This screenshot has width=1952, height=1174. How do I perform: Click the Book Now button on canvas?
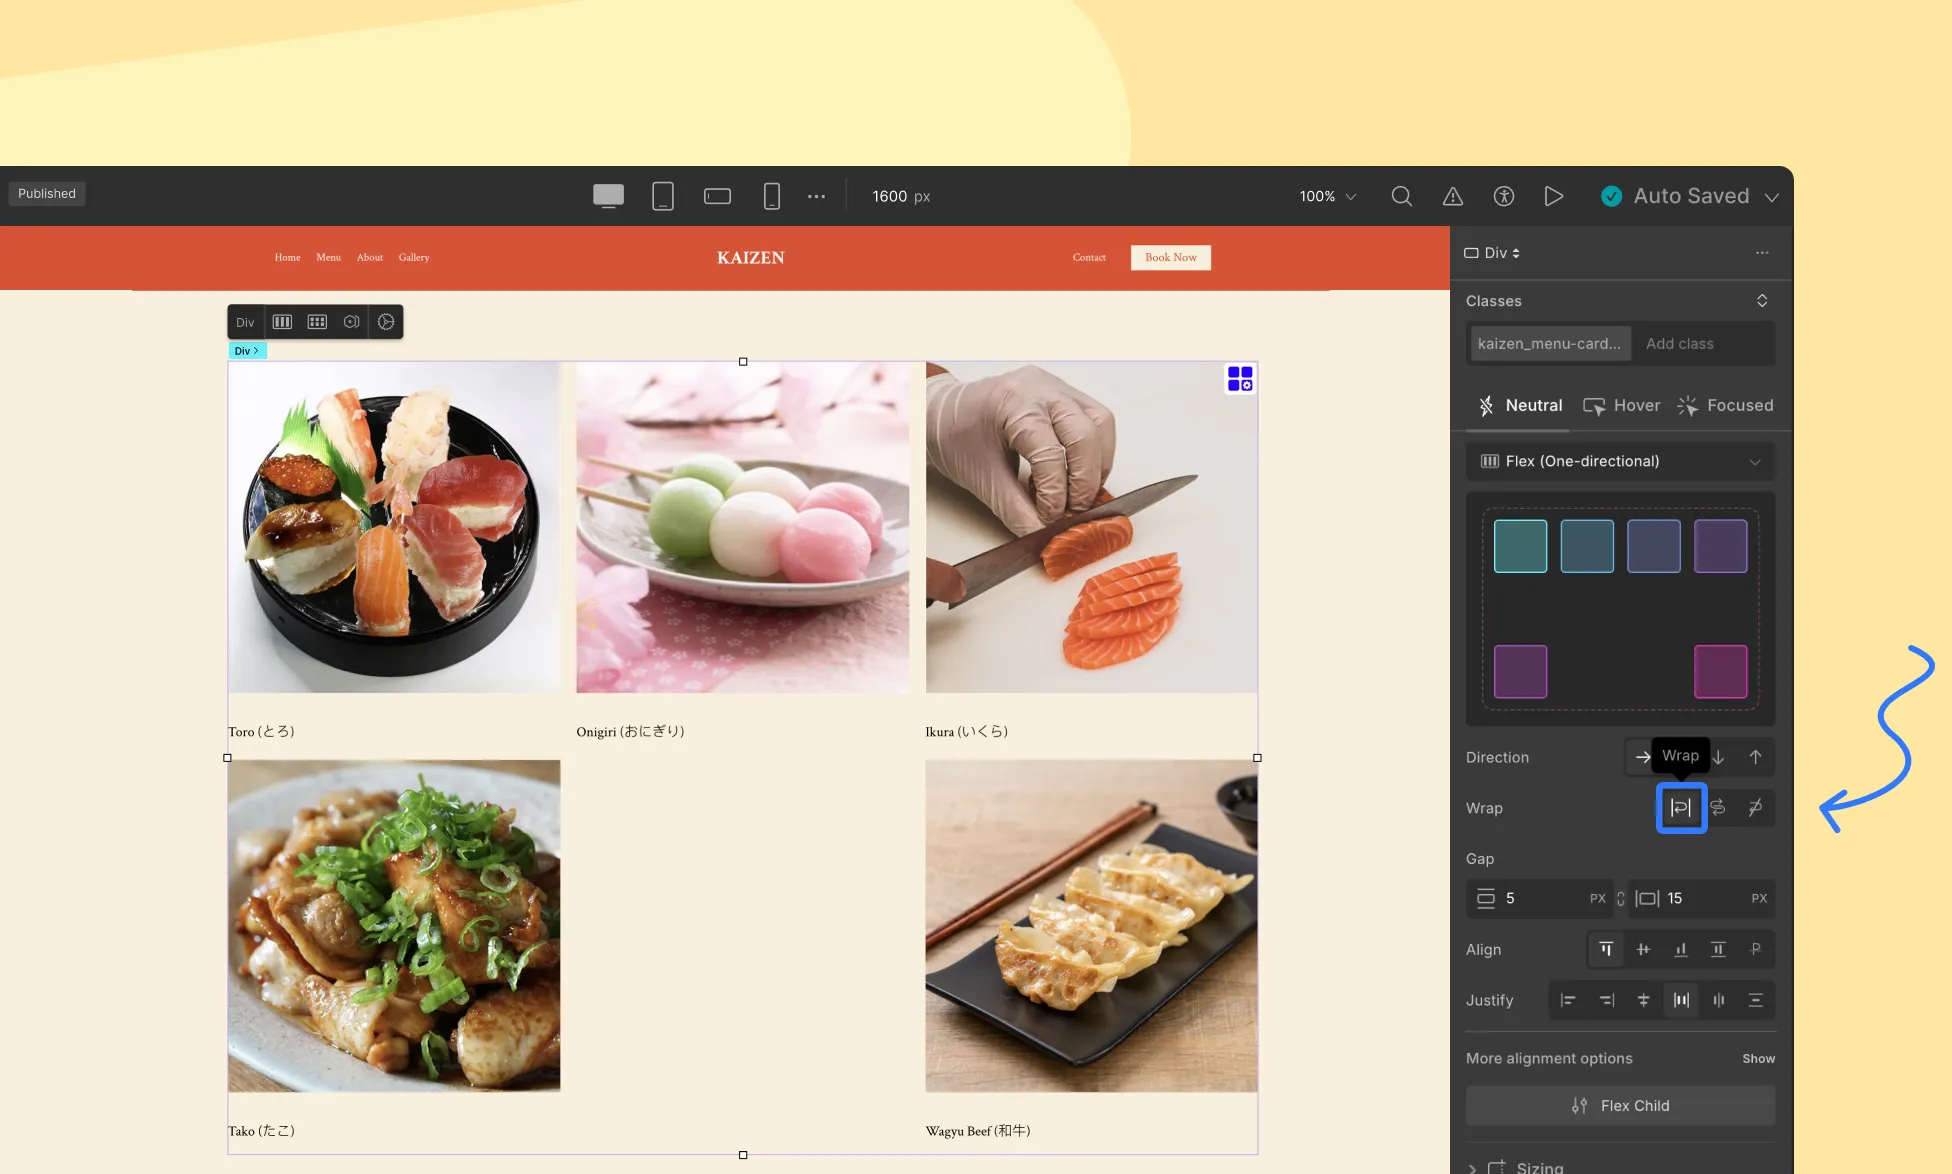click(x=1170, y=258)
